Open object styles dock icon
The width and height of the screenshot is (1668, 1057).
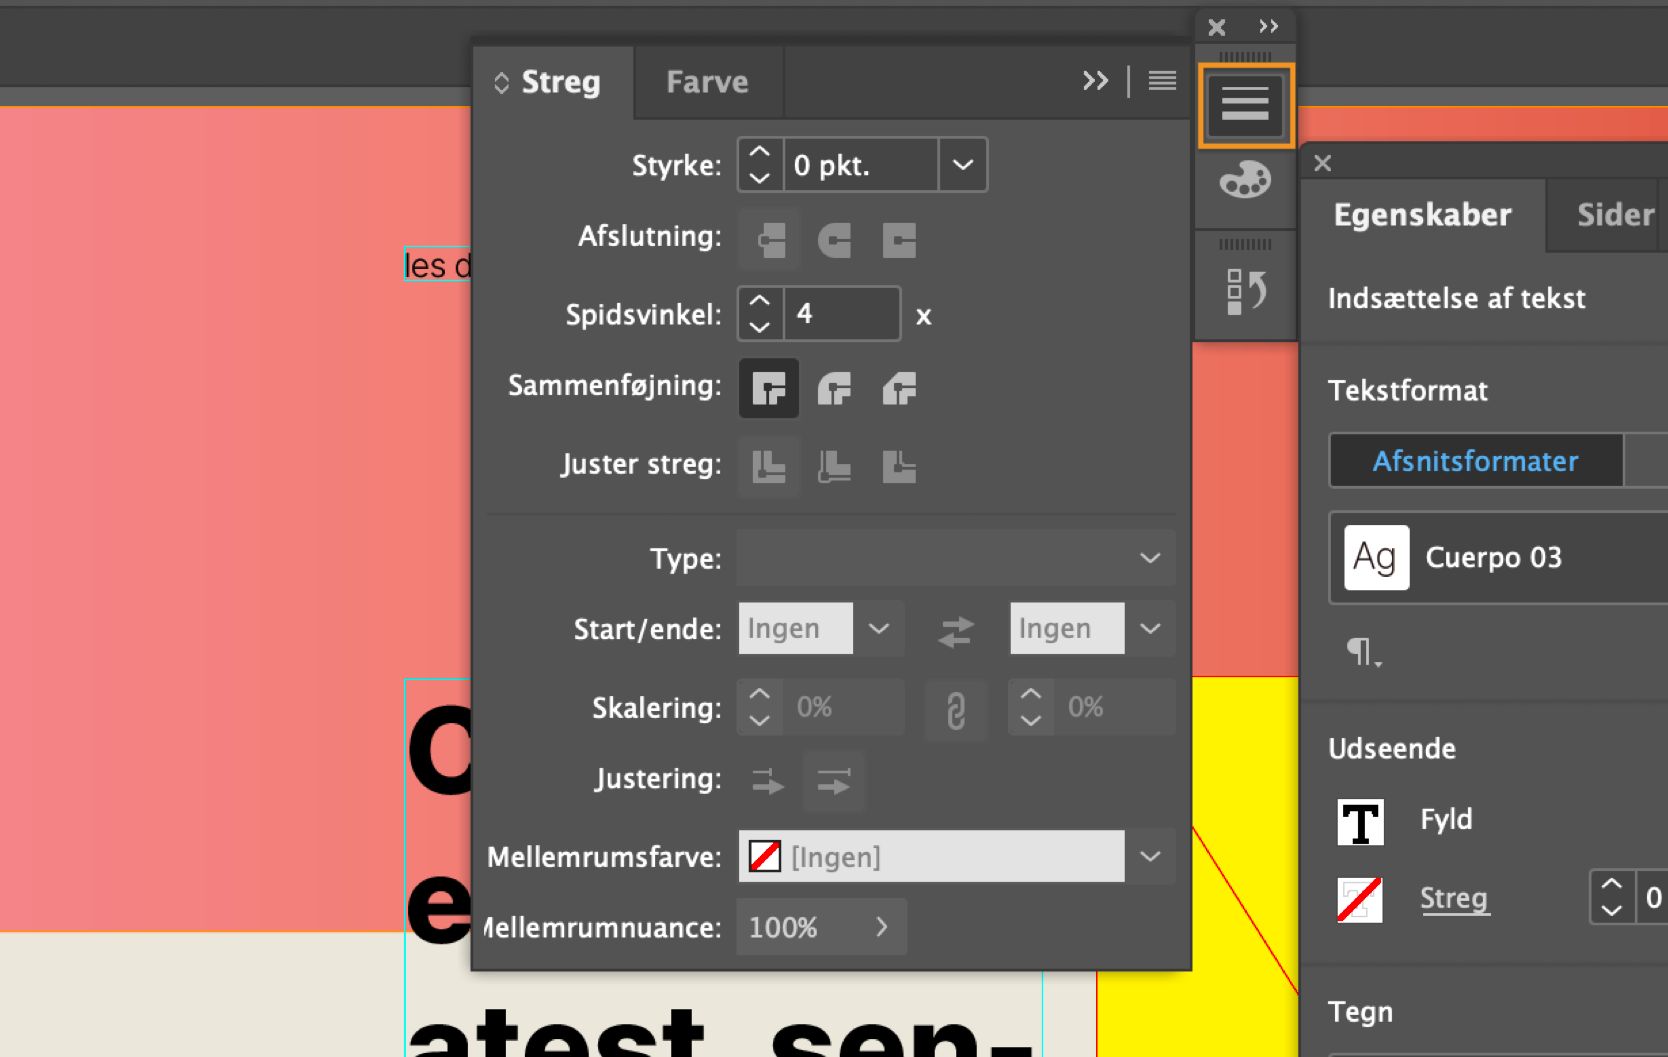click(x=1245, y=292)
